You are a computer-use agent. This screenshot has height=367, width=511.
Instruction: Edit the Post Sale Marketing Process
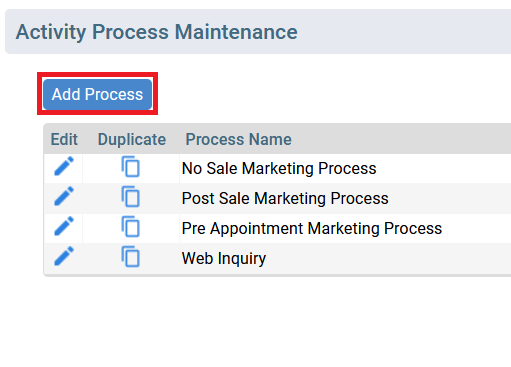[x=64, y=196]
